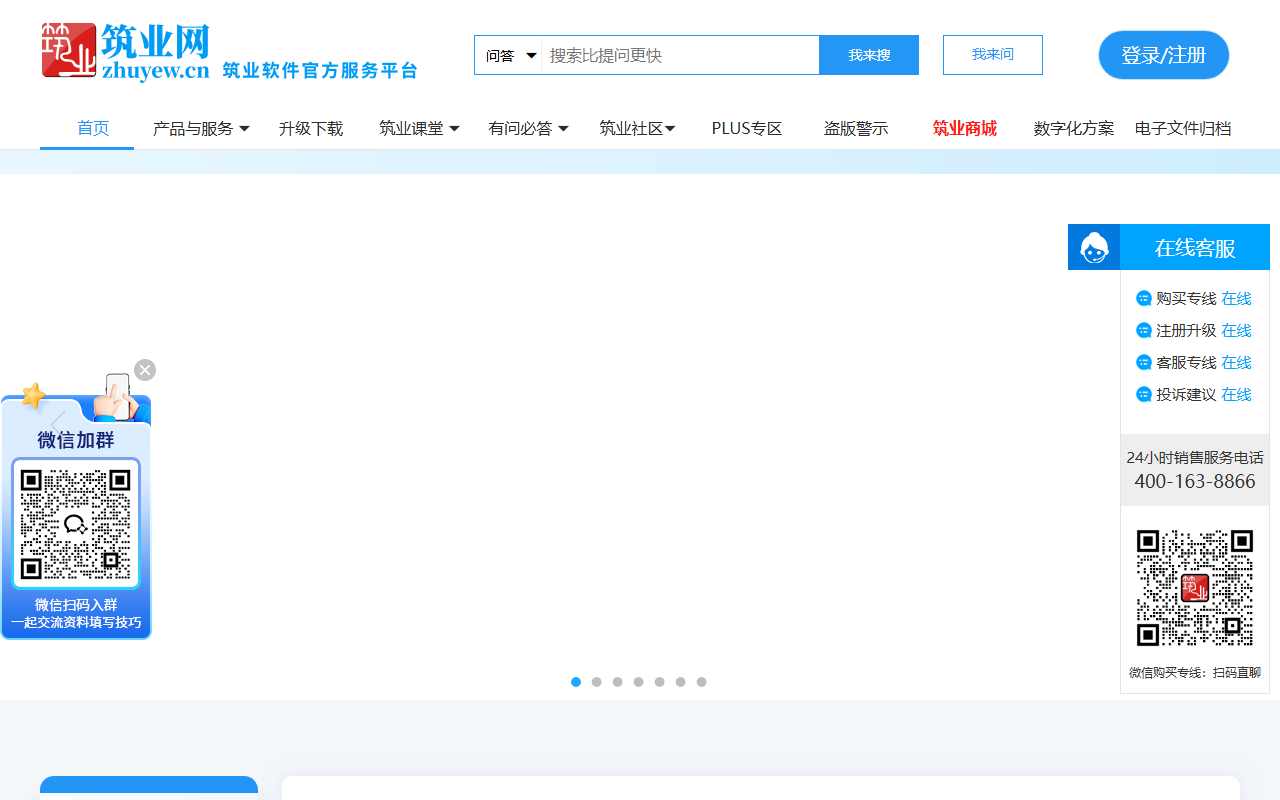1280x800 pixels.
Task: Click the 我来搜 search button
Action: pos(869,55)
